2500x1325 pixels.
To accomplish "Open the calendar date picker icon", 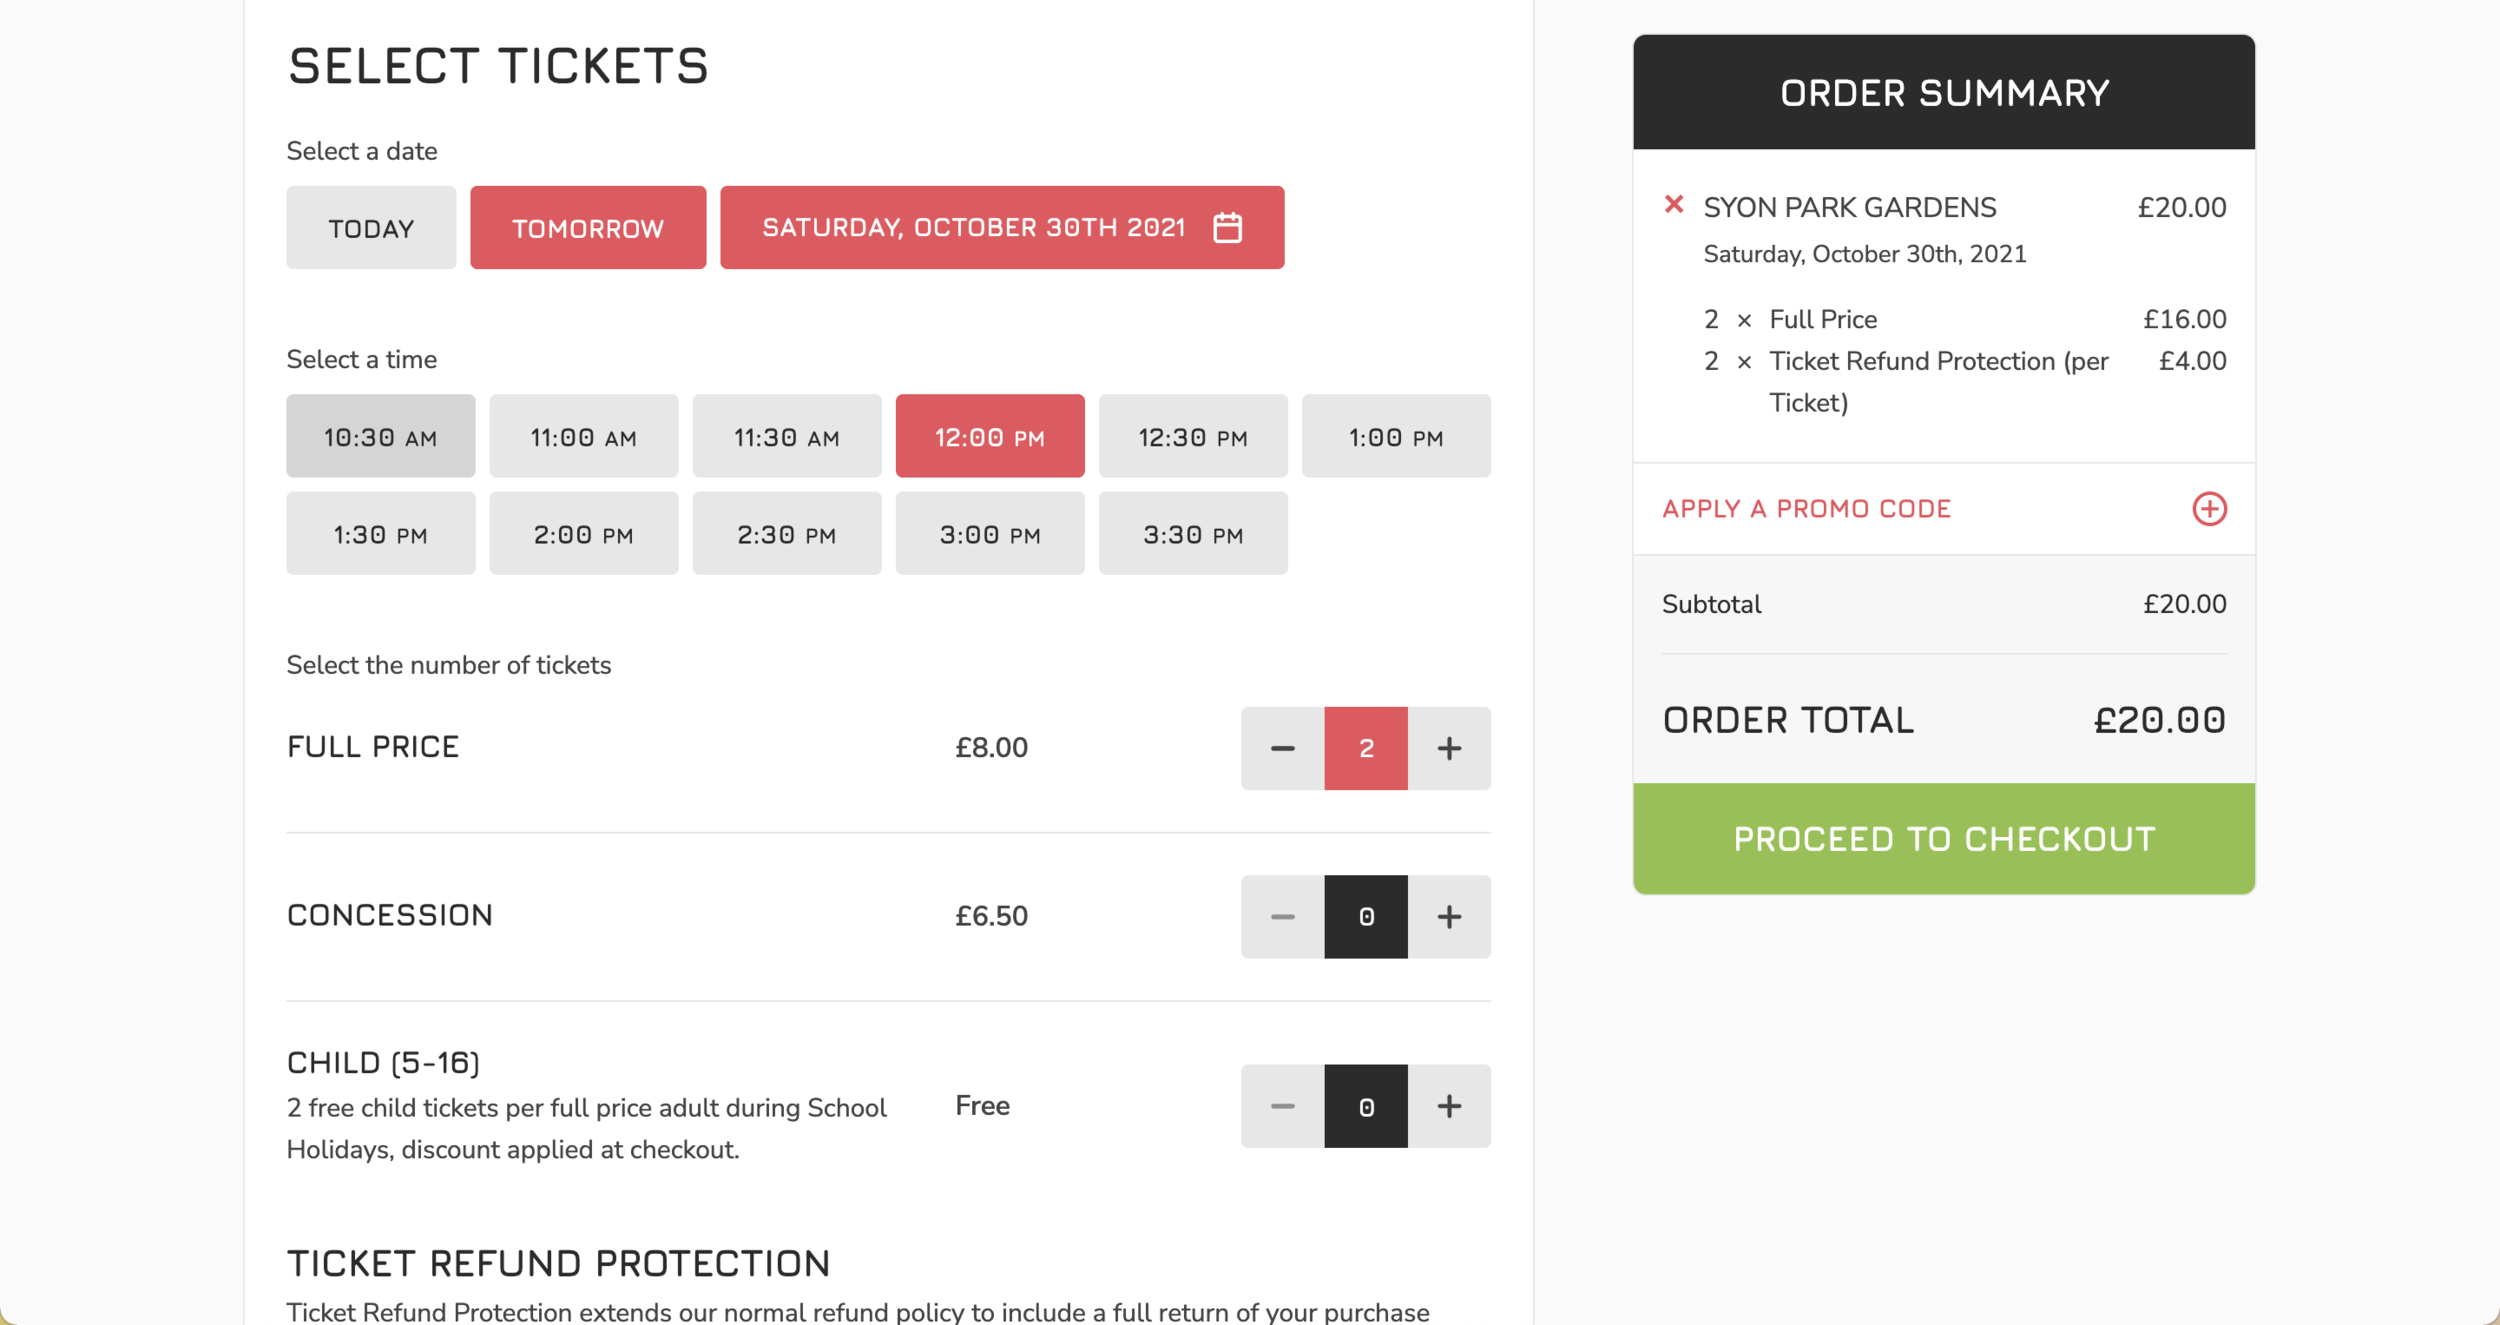I will (x=1227, y=228).
